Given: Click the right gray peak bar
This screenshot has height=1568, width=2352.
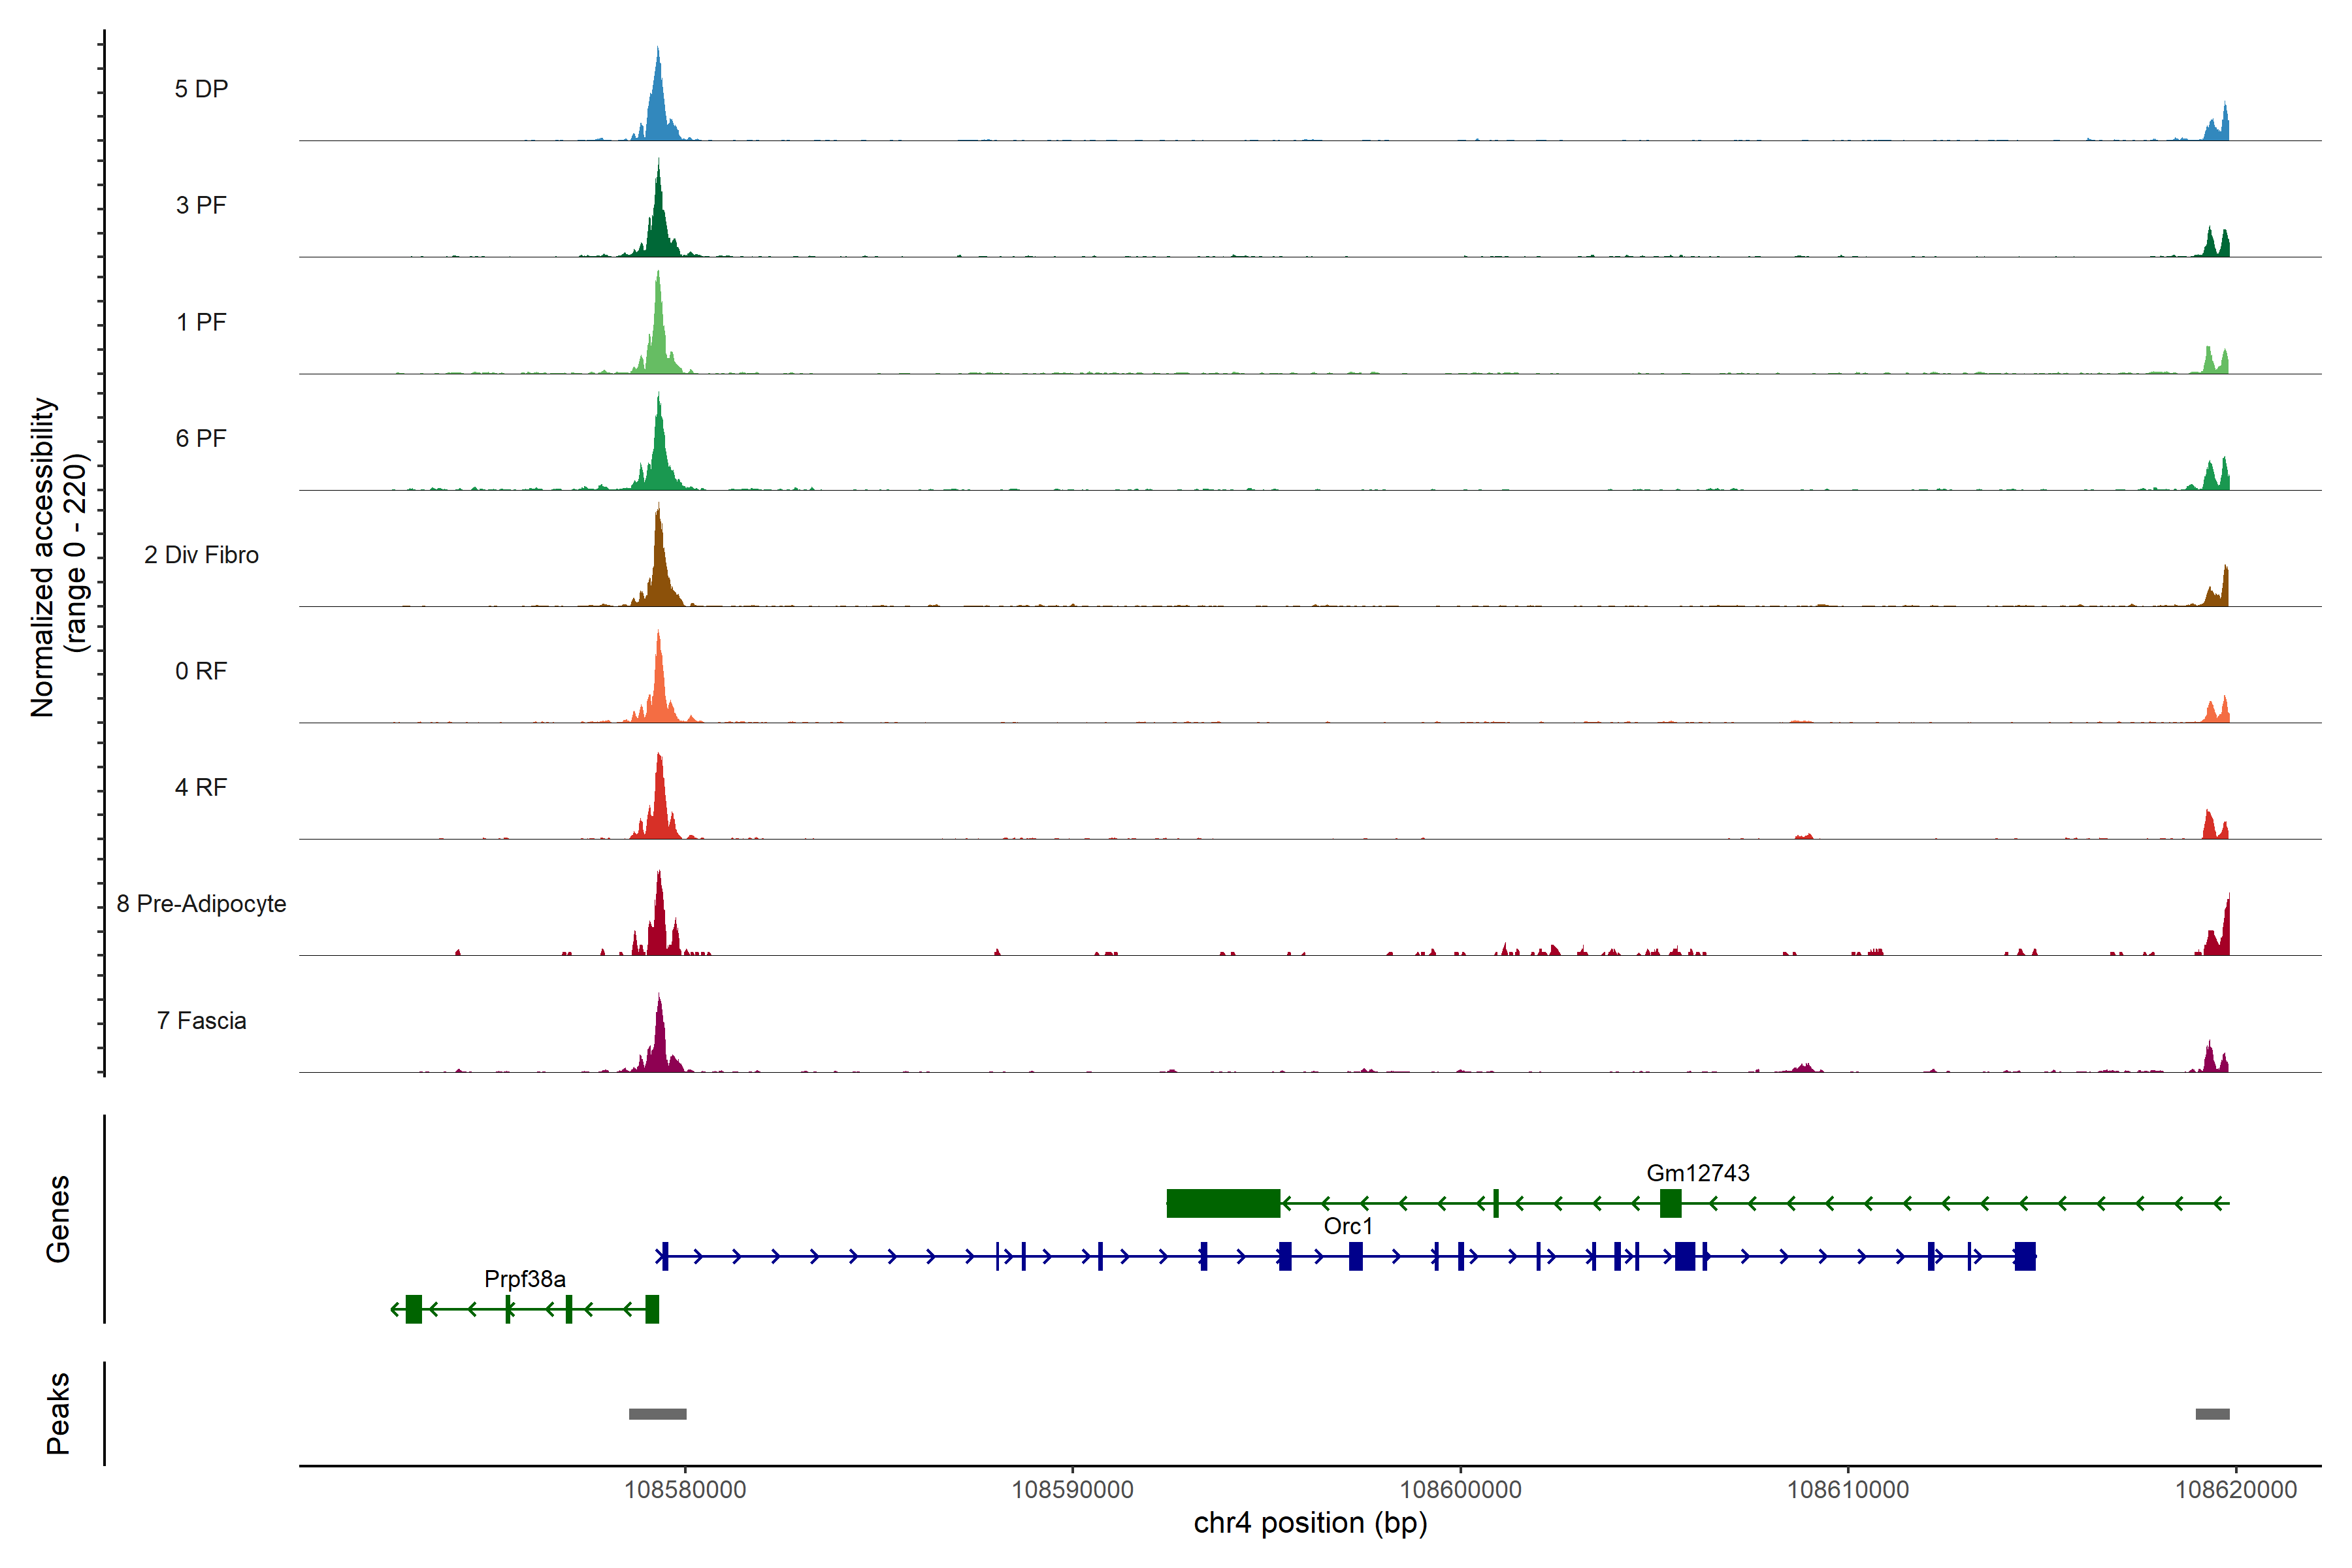Looking at the screenshot, I should click(2212, 1414).
